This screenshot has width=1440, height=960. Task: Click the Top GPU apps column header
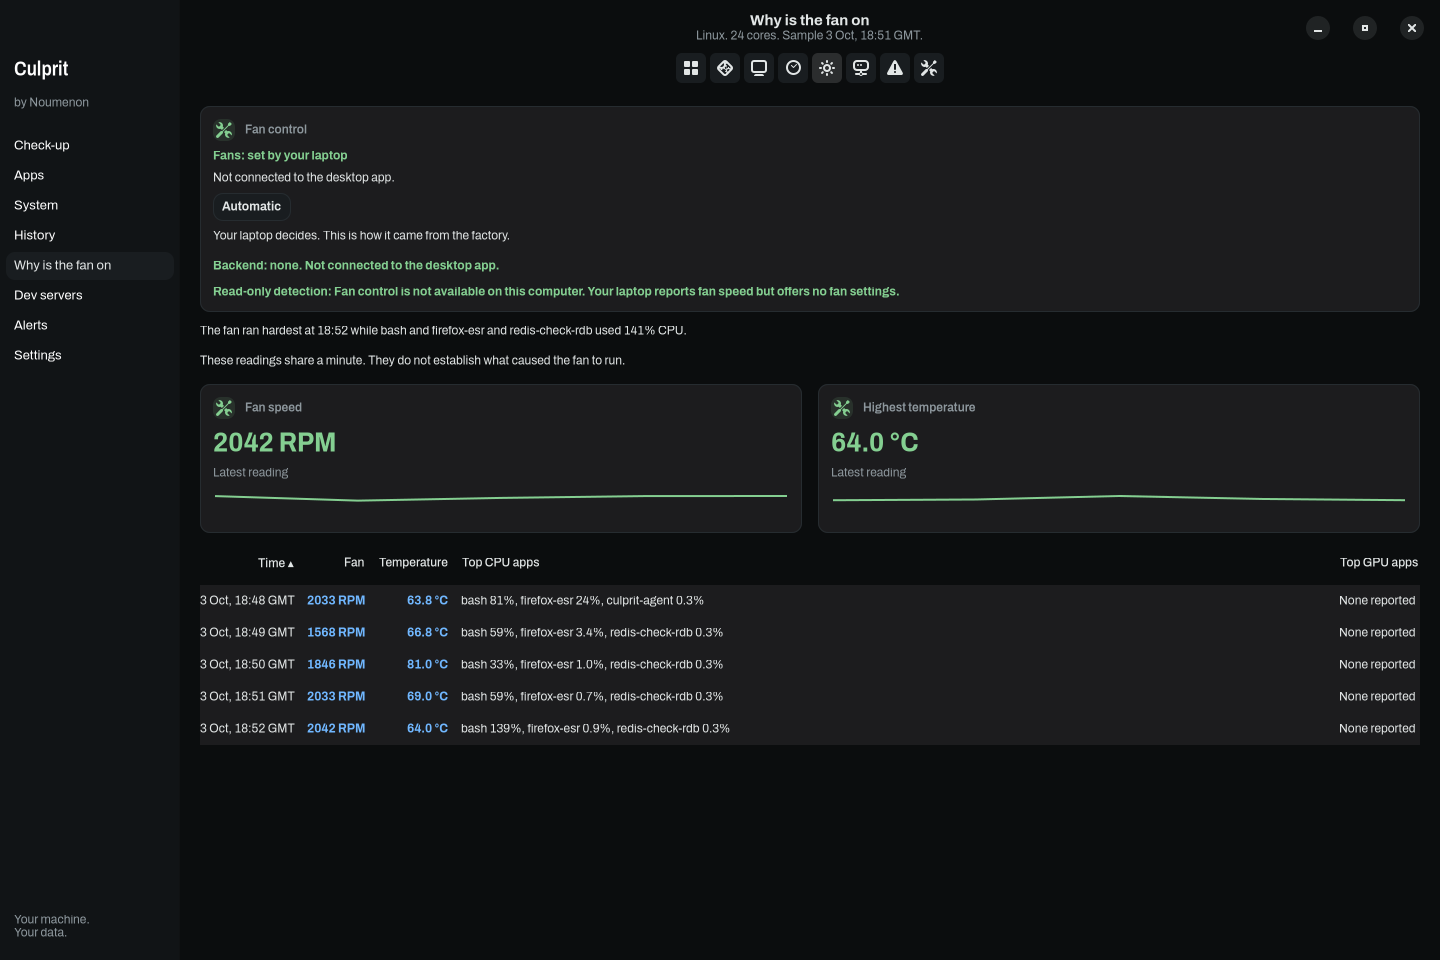1379,562
